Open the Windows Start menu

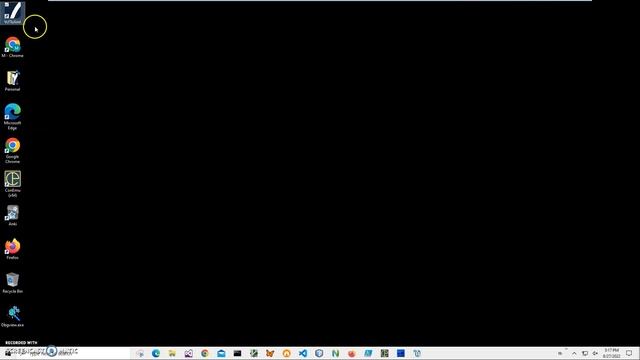click(x=8, y=353)
